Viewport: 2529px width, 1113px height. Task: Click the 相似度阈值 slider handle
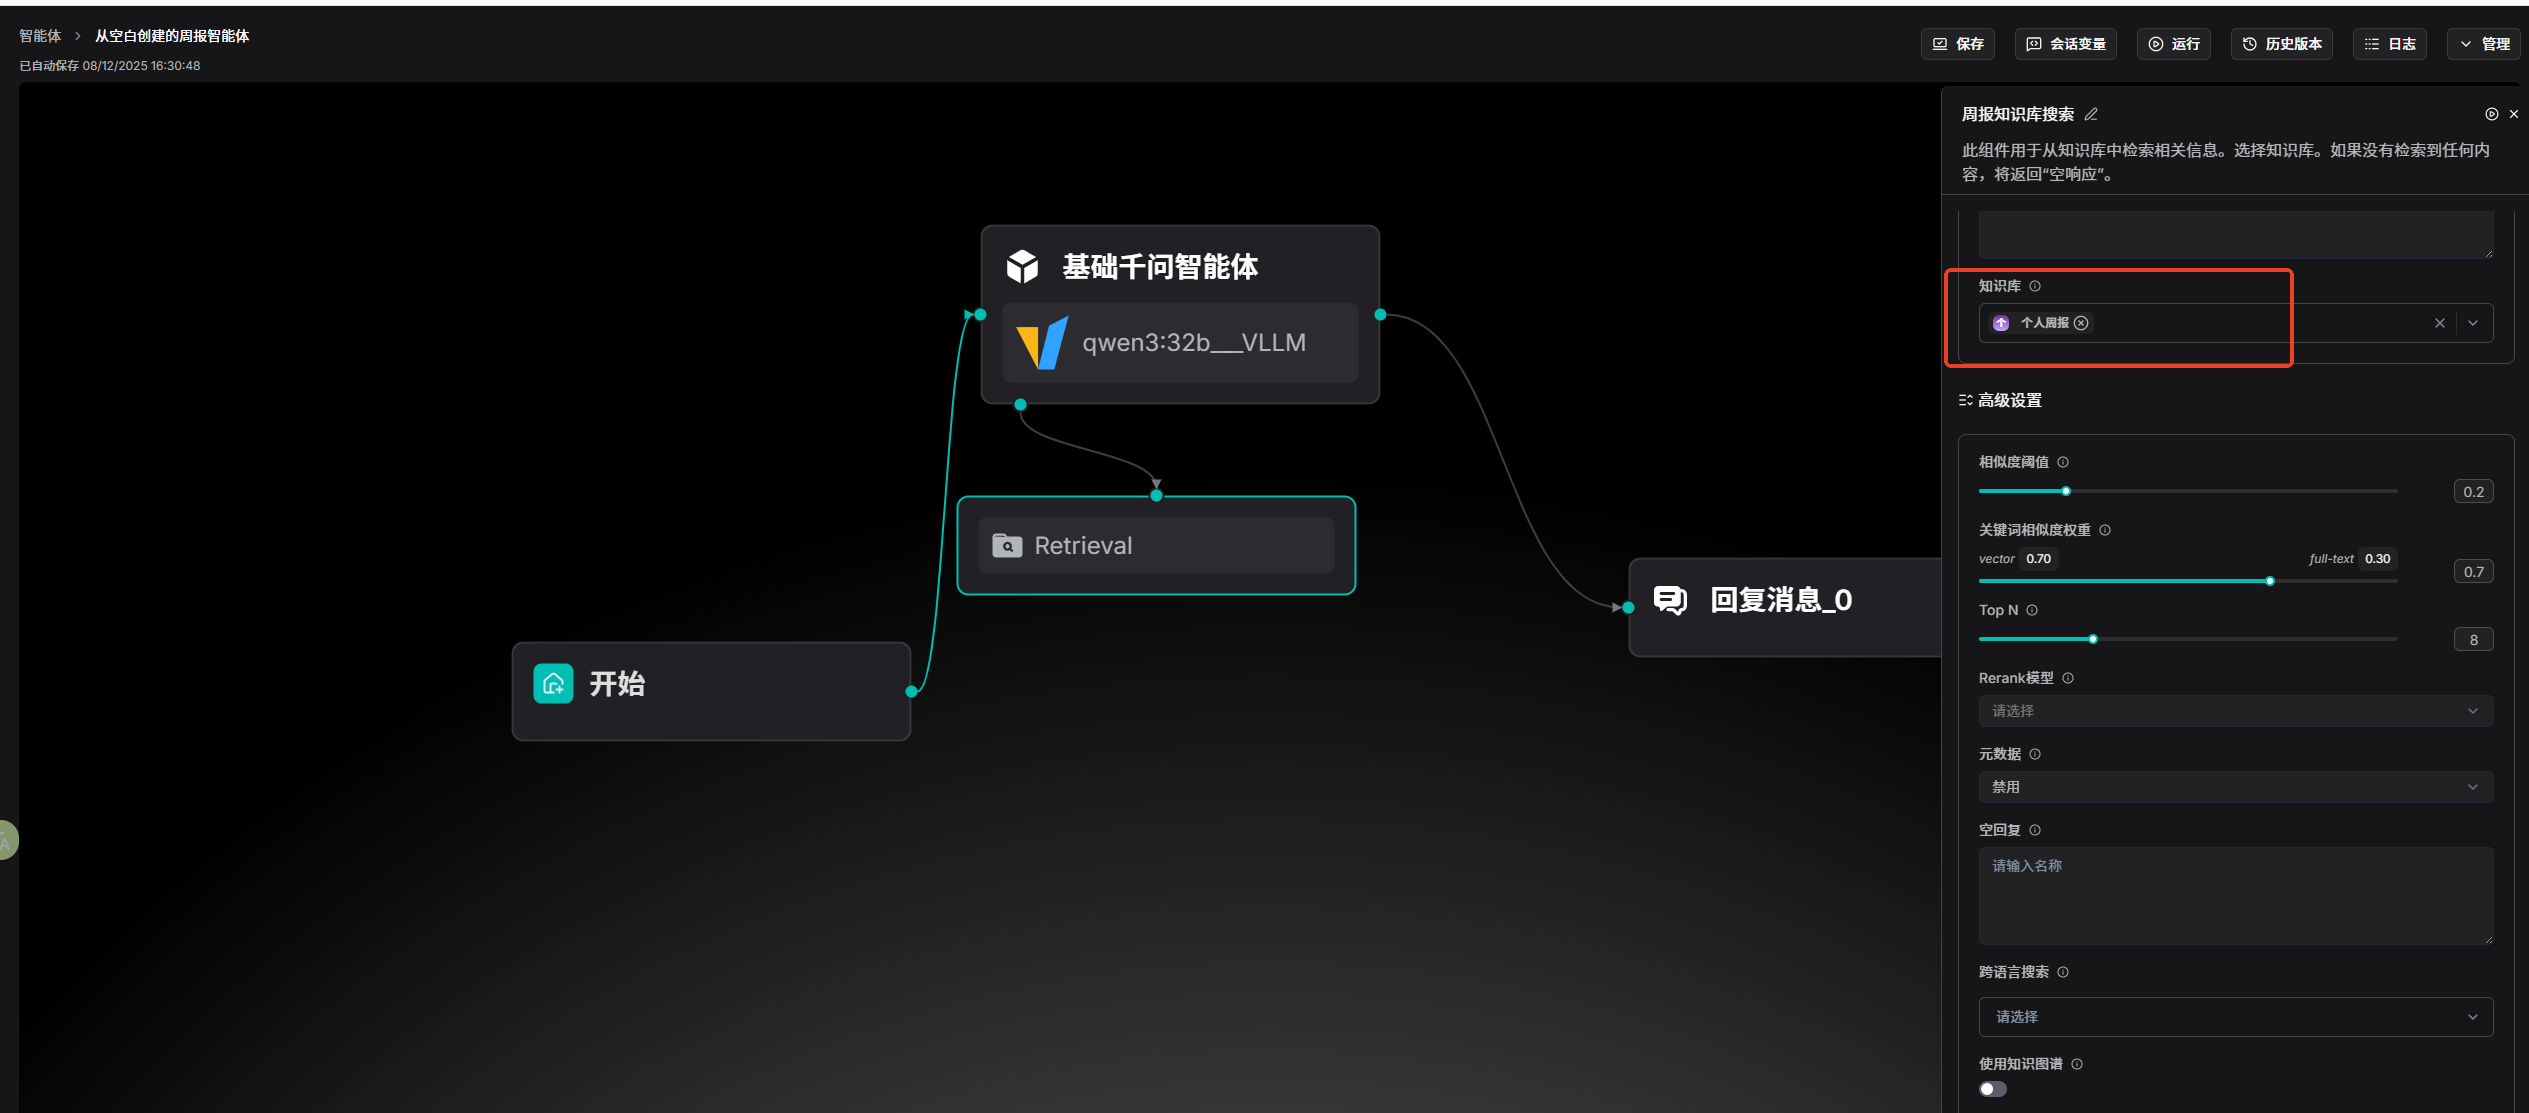coord(2066,491)
